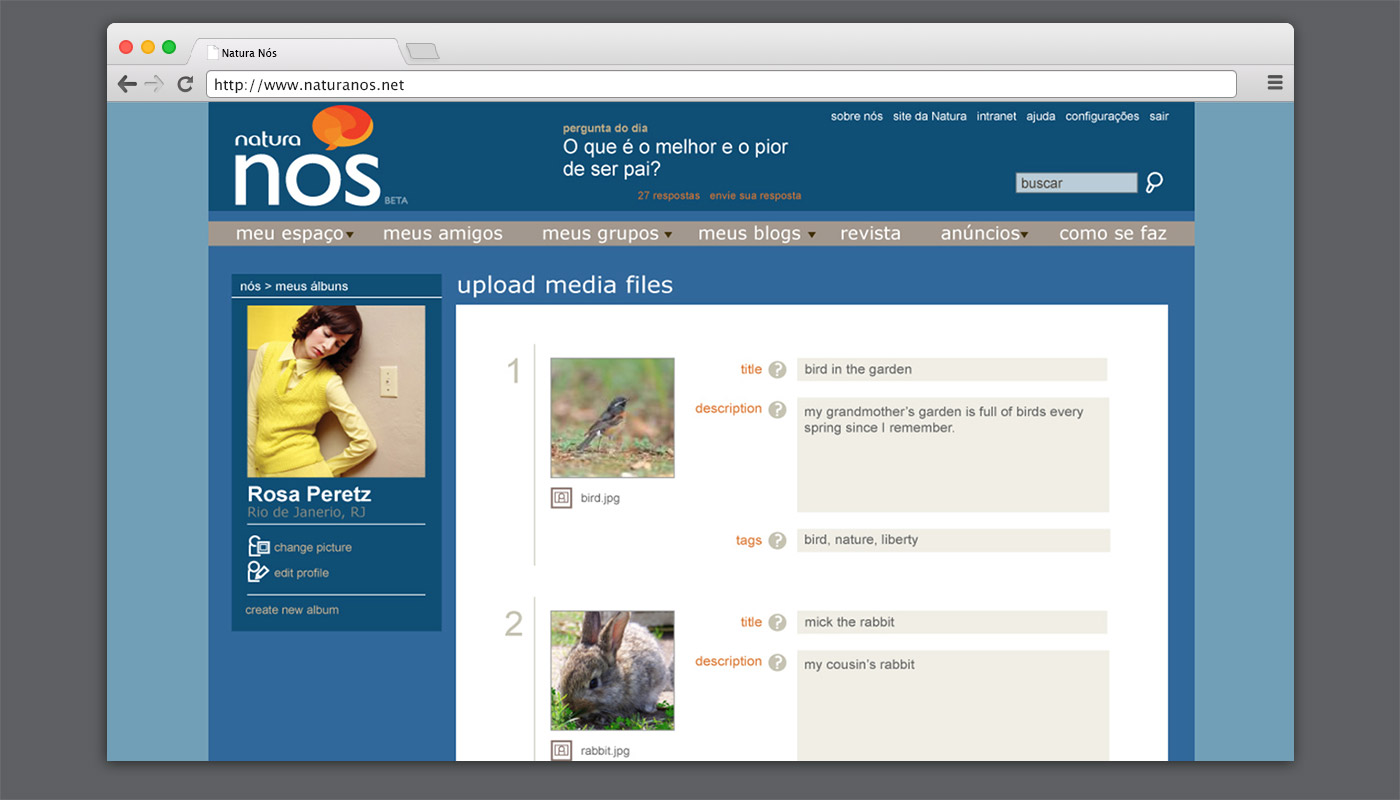The width and height of the screenshot is (1400, 800).
Task: Open the ajuda link
Action: click(1041, 116)
